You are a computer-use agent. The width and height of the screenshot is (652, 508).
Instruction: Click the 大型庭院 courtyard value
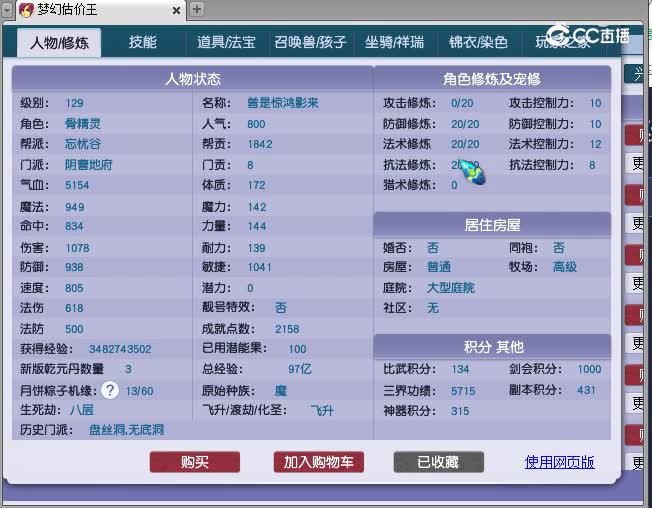pos(451,288)
